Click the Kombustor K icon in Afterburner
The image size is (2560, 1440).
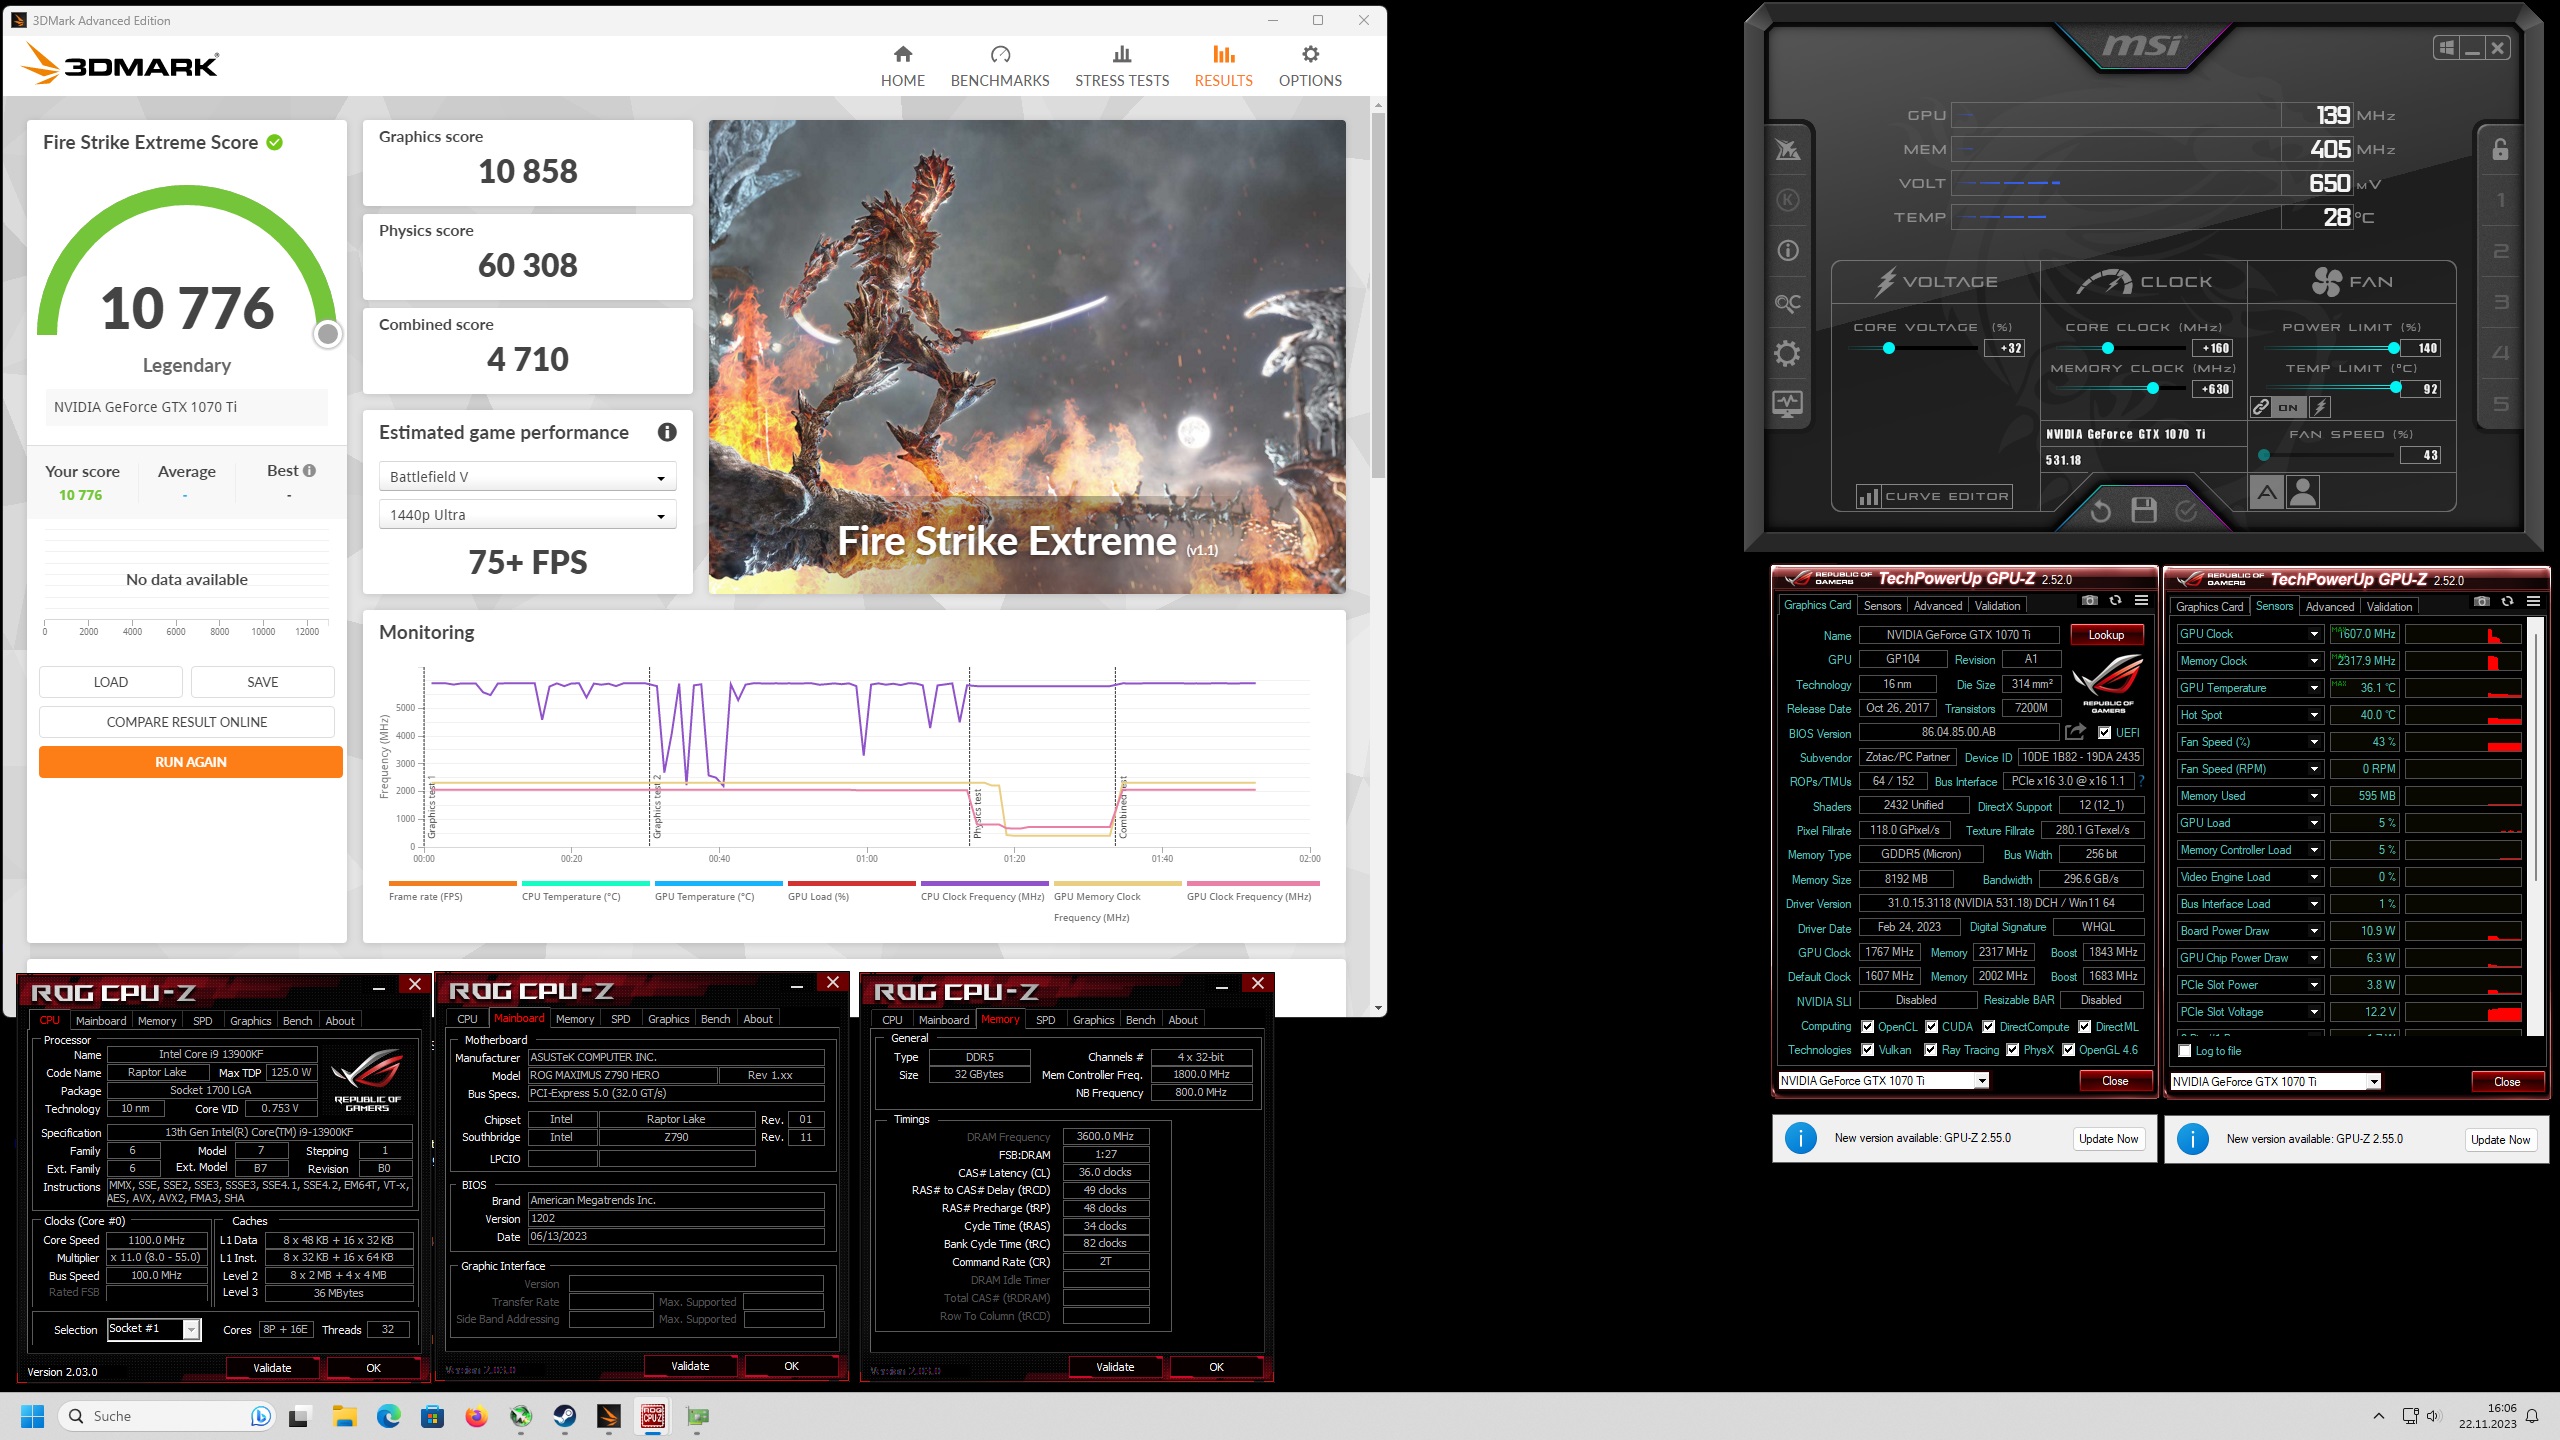pos(1787,200)
